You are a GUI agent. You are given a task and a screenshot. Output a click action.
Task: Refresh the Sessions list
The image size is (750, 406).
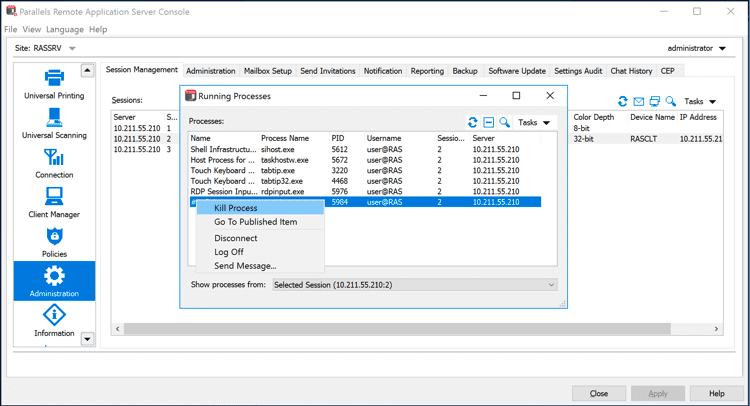tap(622, 101)
